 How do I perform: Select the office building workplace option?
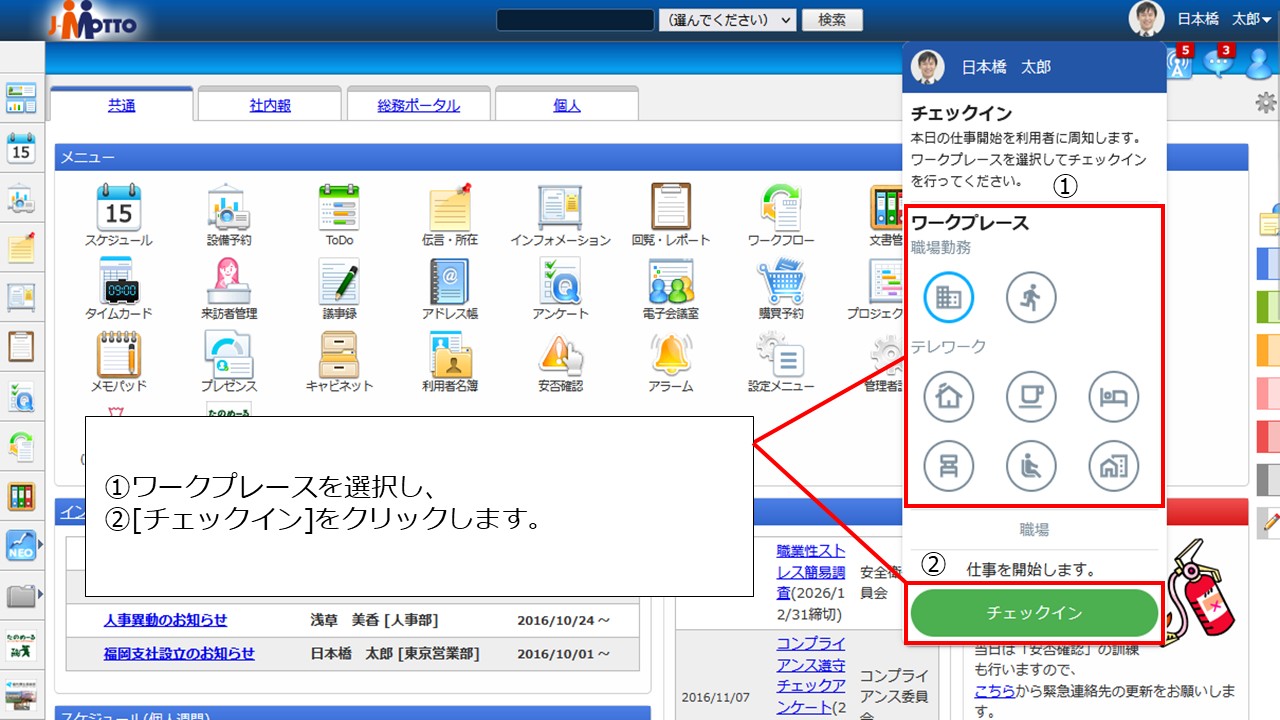(948, 297)
